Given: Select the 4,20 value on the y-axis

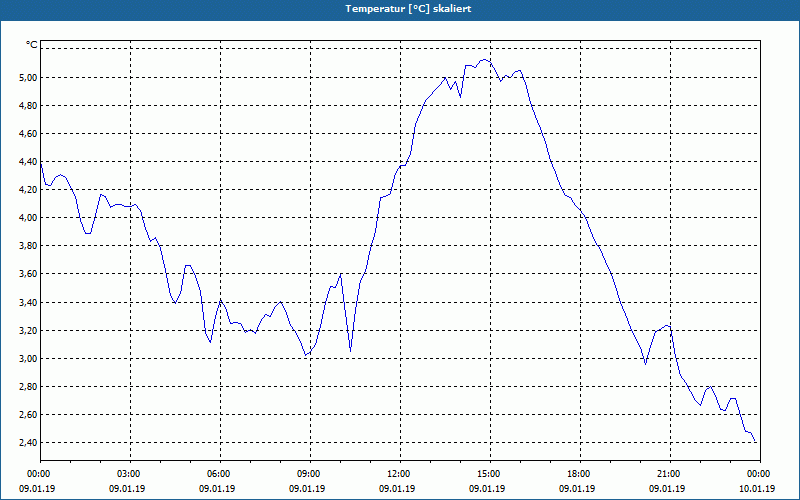Looking at the screenshot, I should pos(28,190).
